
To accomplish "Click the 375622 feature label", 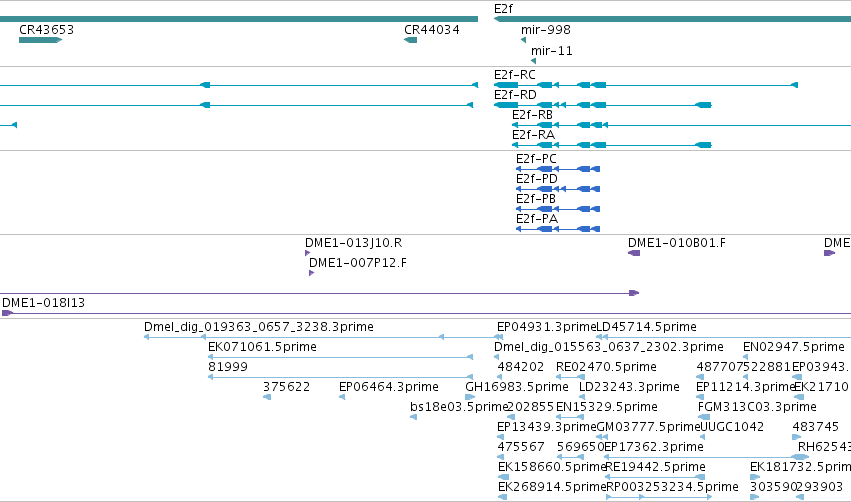I will [x=287, y=387].
